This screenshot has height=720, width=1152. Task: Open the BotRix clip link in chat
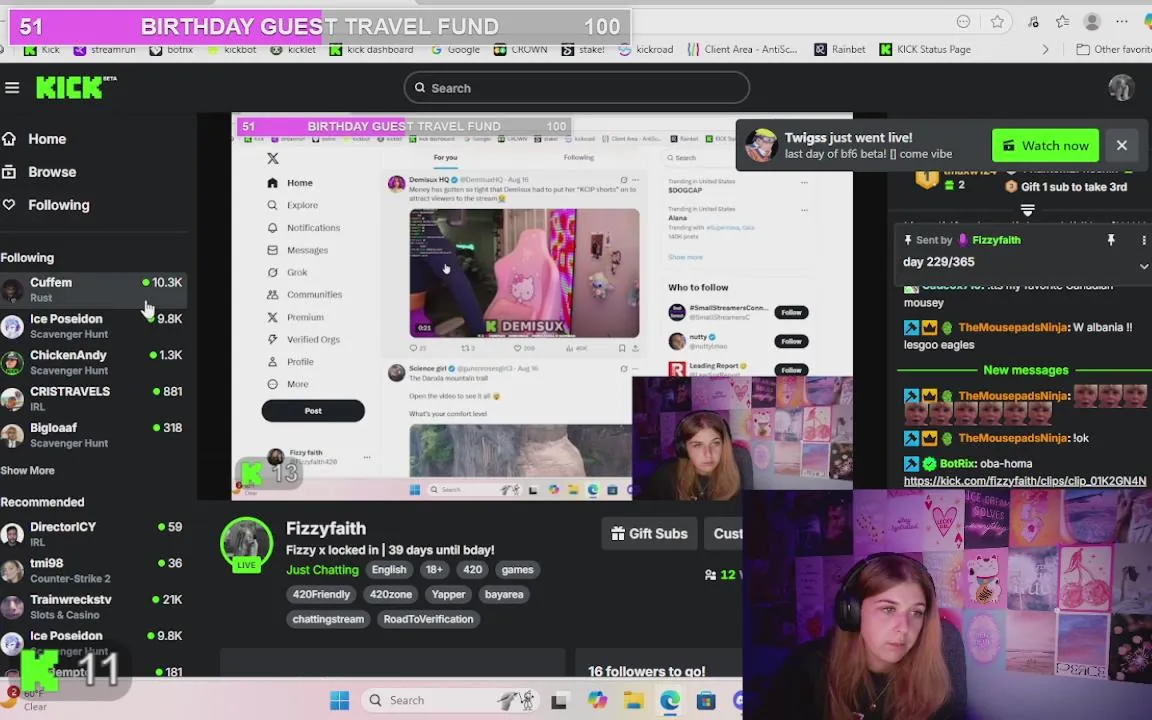coord(1024,480)
